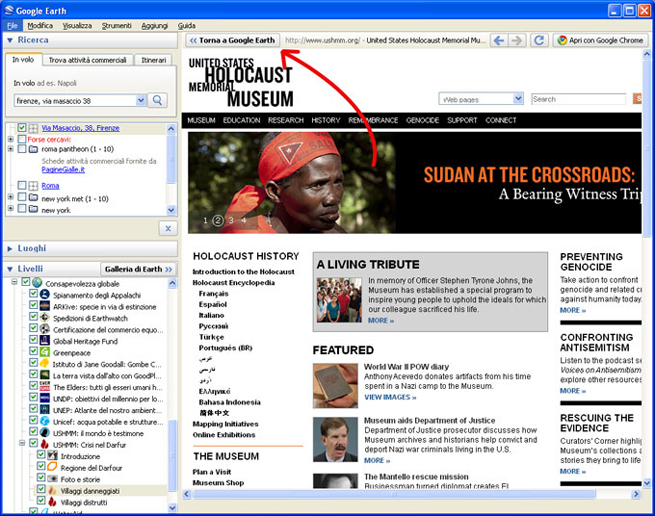Toggle the Consapevolezza globale checkbox
This screenshot has width=655, height=516.
[x=25, y=282]
